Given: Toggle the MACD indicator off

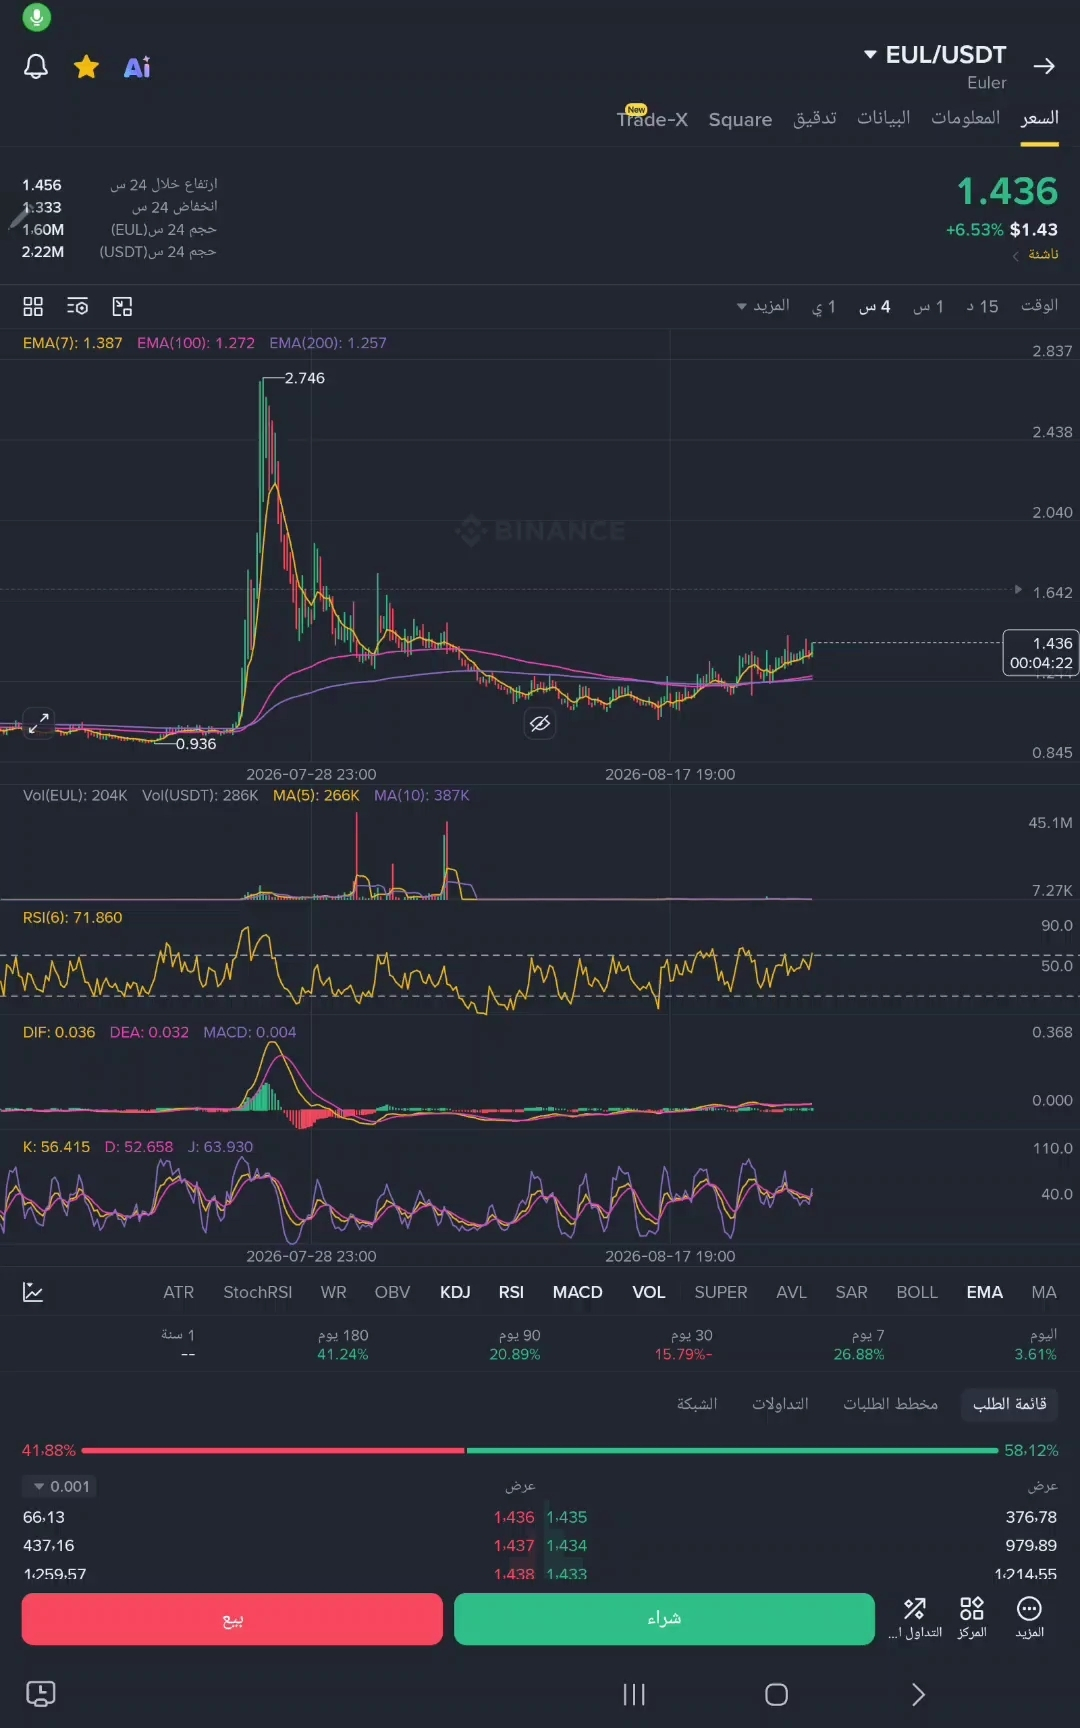Looking at the screenshot, I should [x=577, y=1292].
